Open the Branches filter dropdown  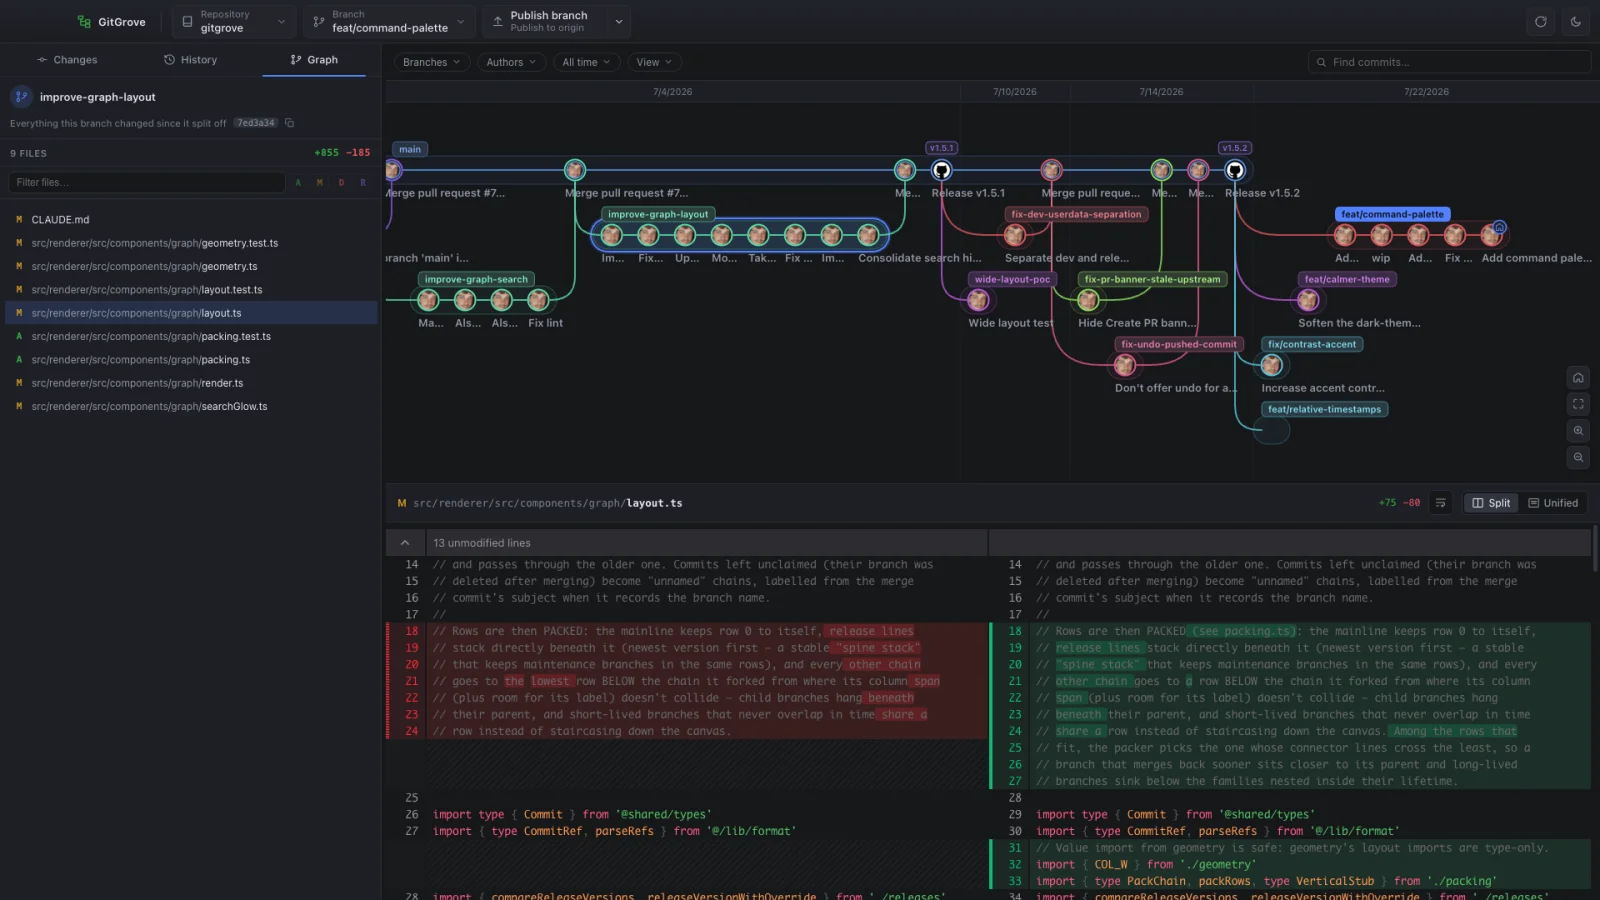click(x=432, y=62)
